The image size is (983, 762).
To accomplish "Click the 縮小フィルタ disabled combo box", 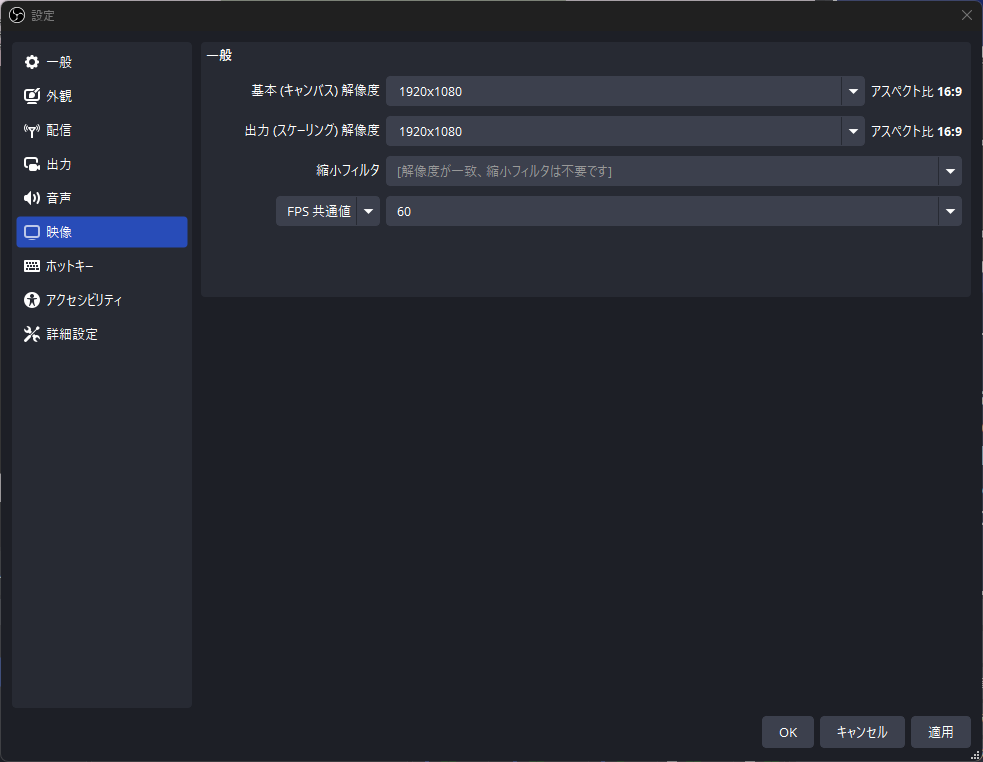I will [674, 171].
